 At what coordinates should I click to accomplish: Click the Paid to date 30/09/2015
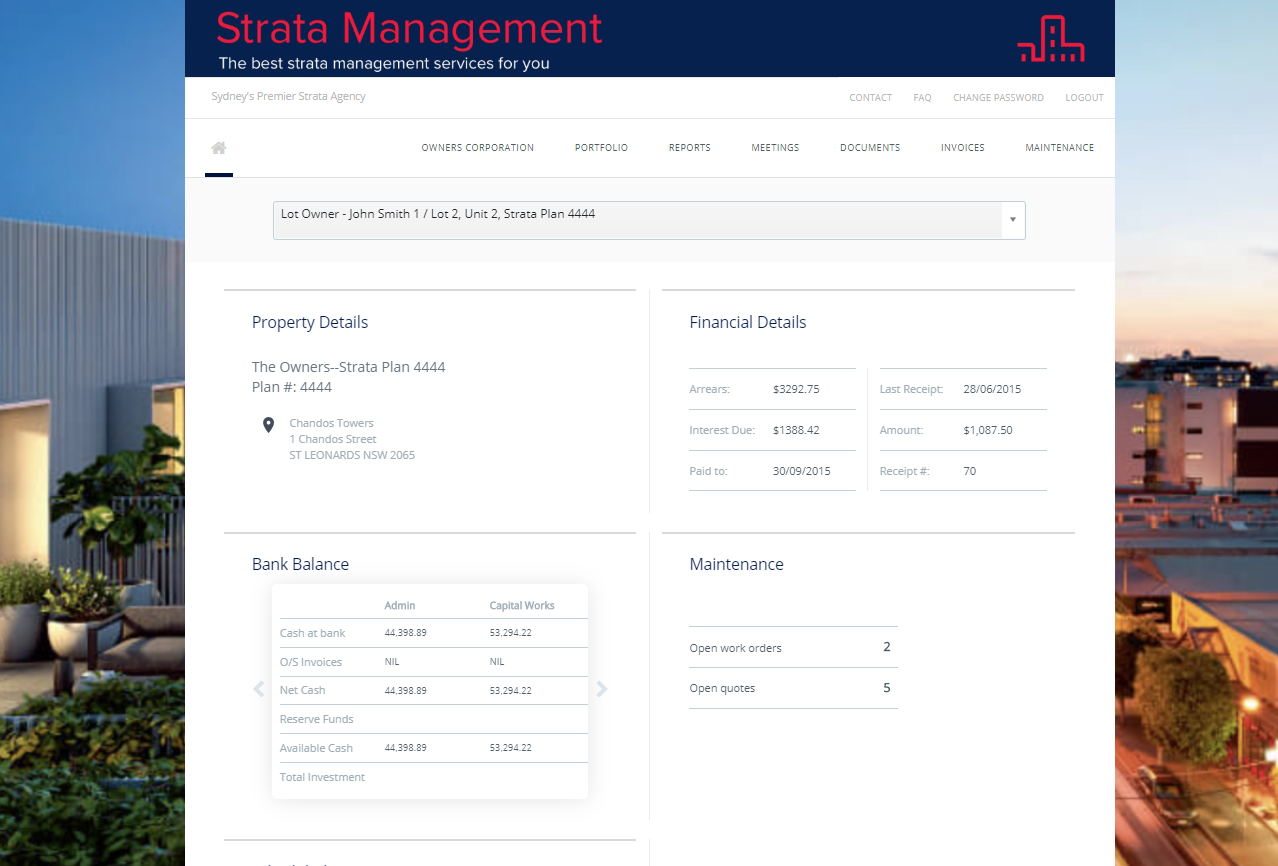(802, 471)
